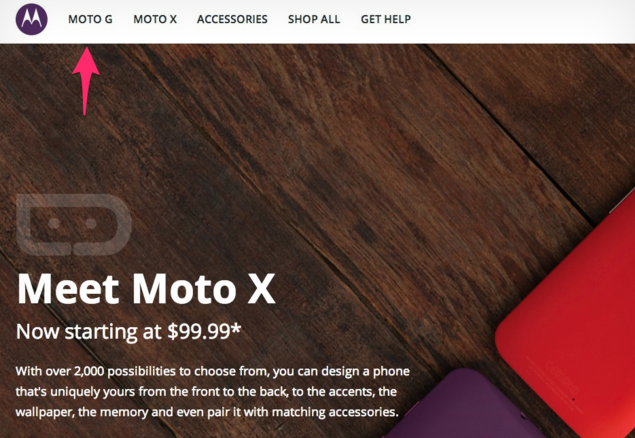Click the line starting "that's uniquely yours"
Screen dimensions: 635x438
(206, 391)
